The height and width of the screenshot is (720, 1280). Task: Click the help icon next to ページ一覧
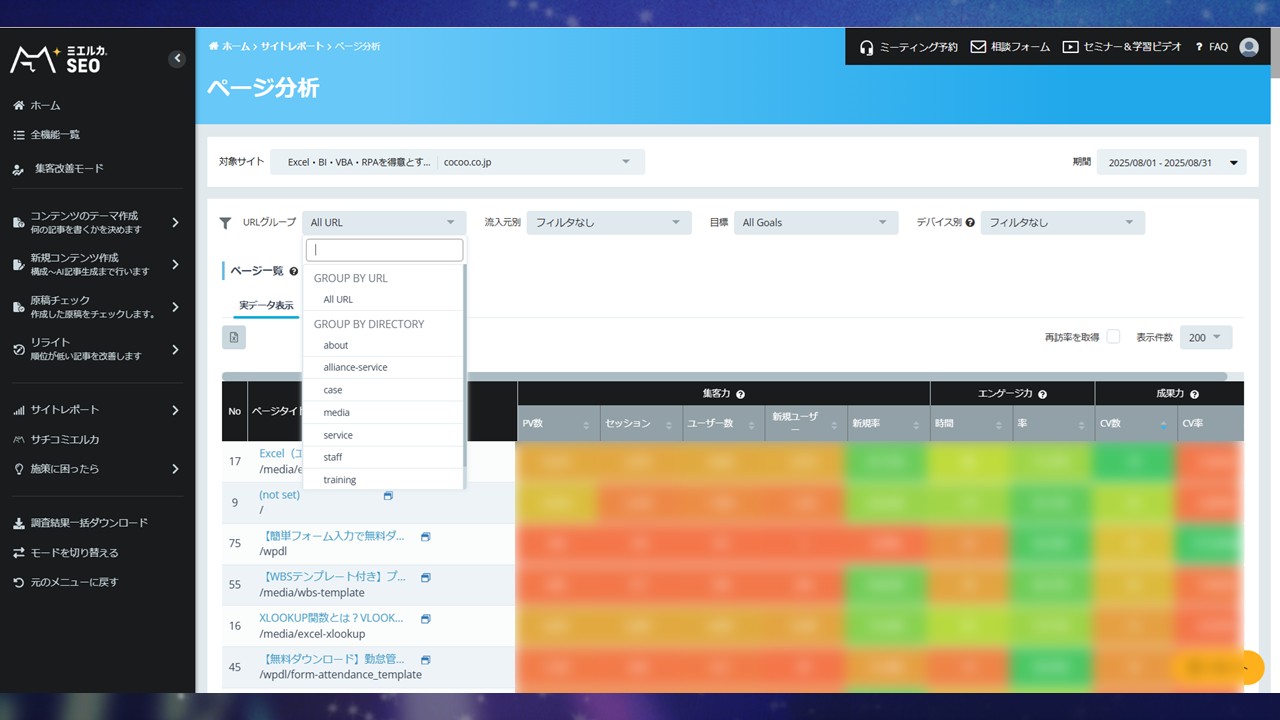point(294,271)
